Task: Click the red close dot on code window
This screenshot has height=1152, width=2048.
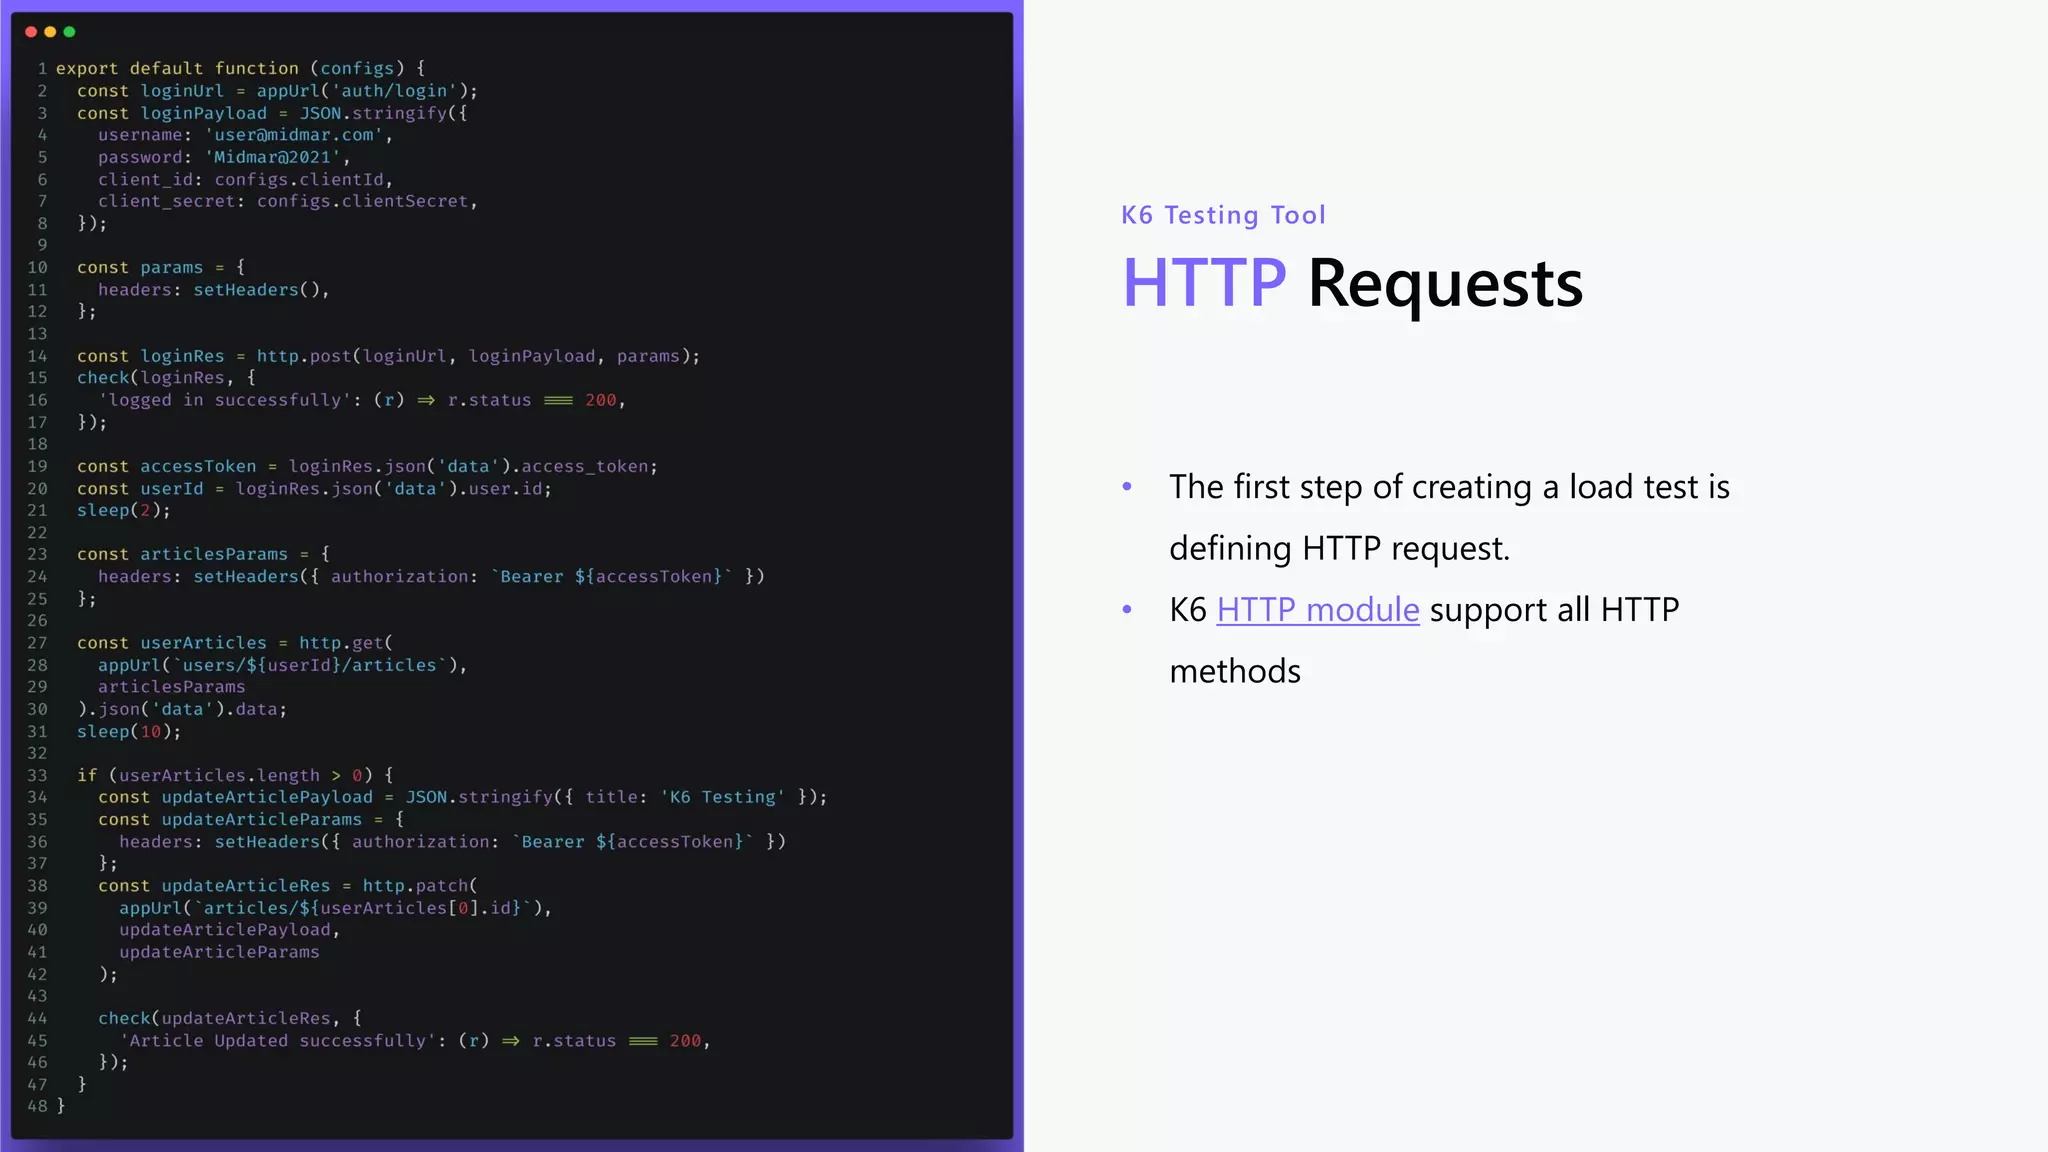Action: tap(31, 32)
